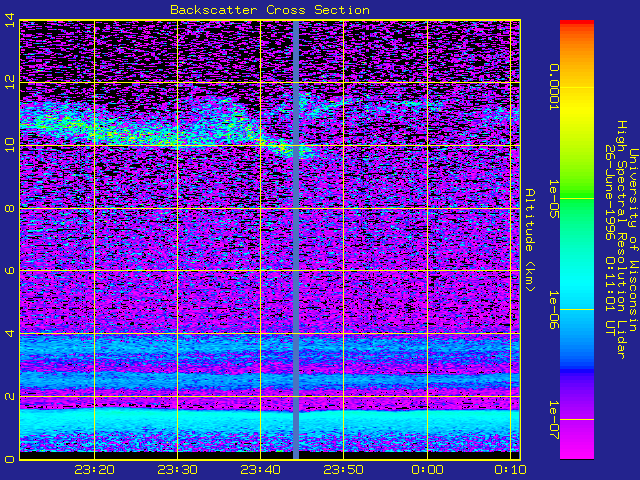
Task: Click the 23:40 time axis label
Action: (260, 470)
